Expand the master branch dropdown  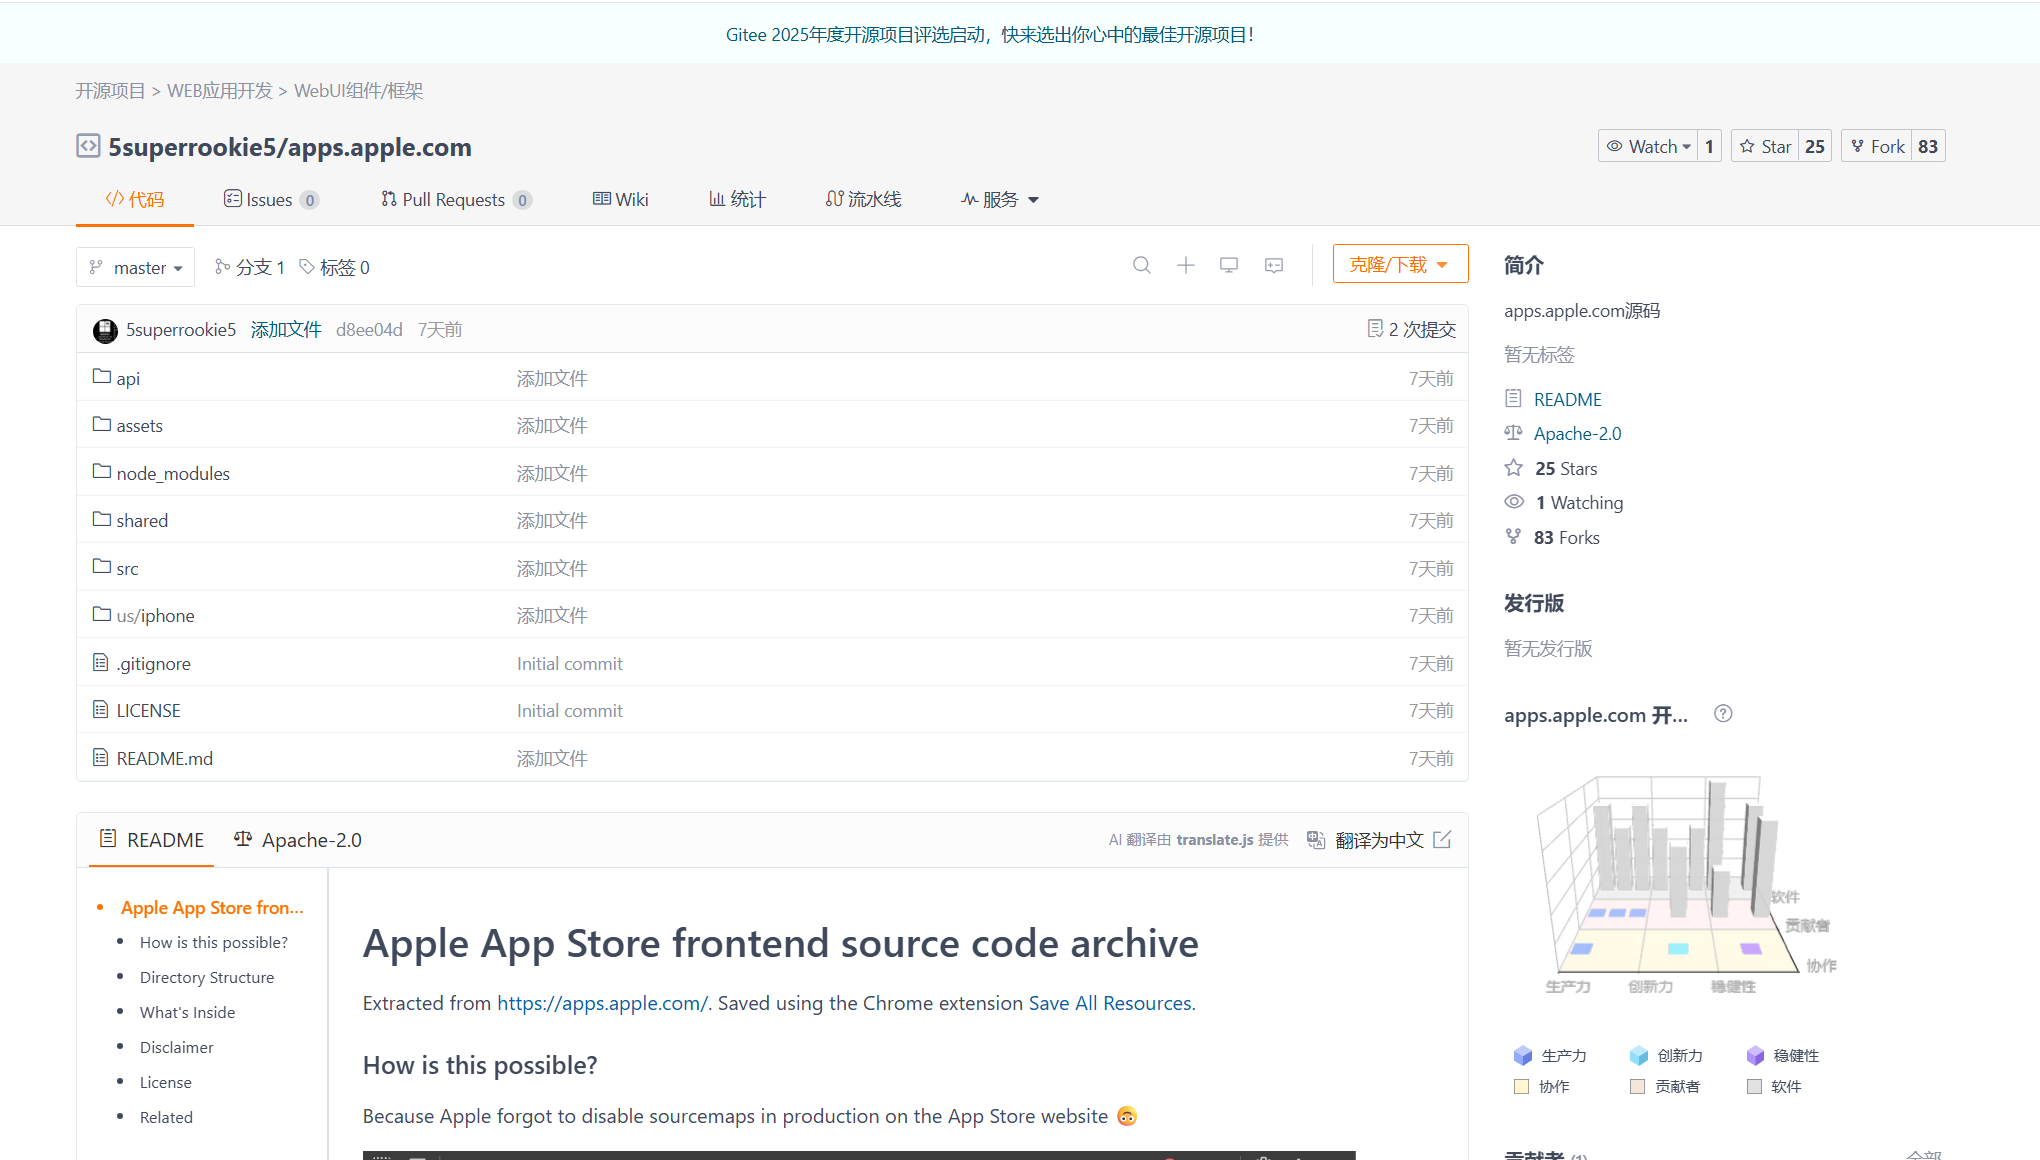click(x=135, y=267)
